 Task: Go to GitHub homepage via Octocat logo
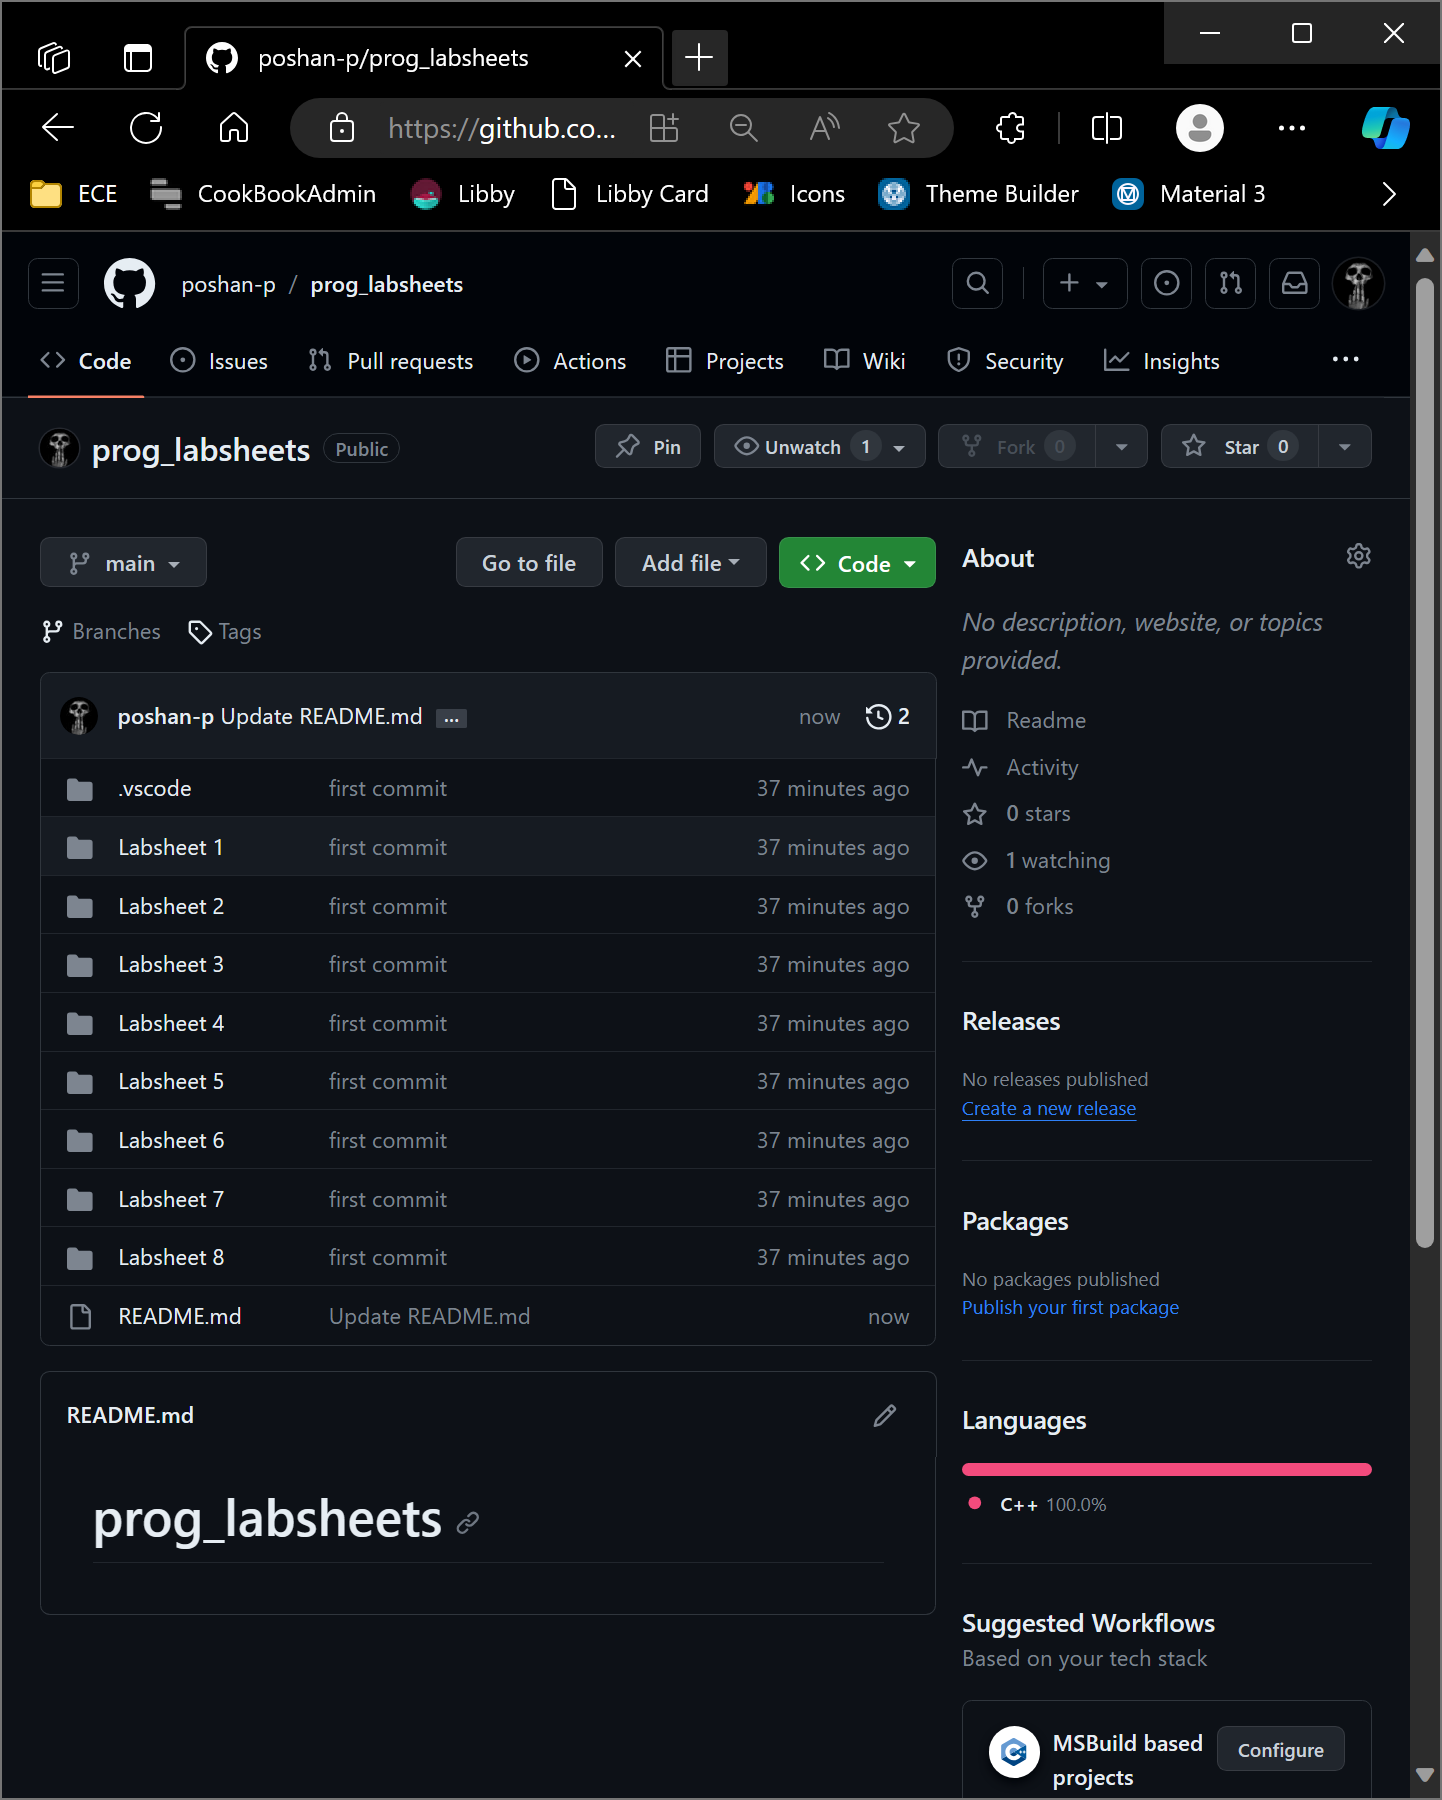click(x=130, y=284)
